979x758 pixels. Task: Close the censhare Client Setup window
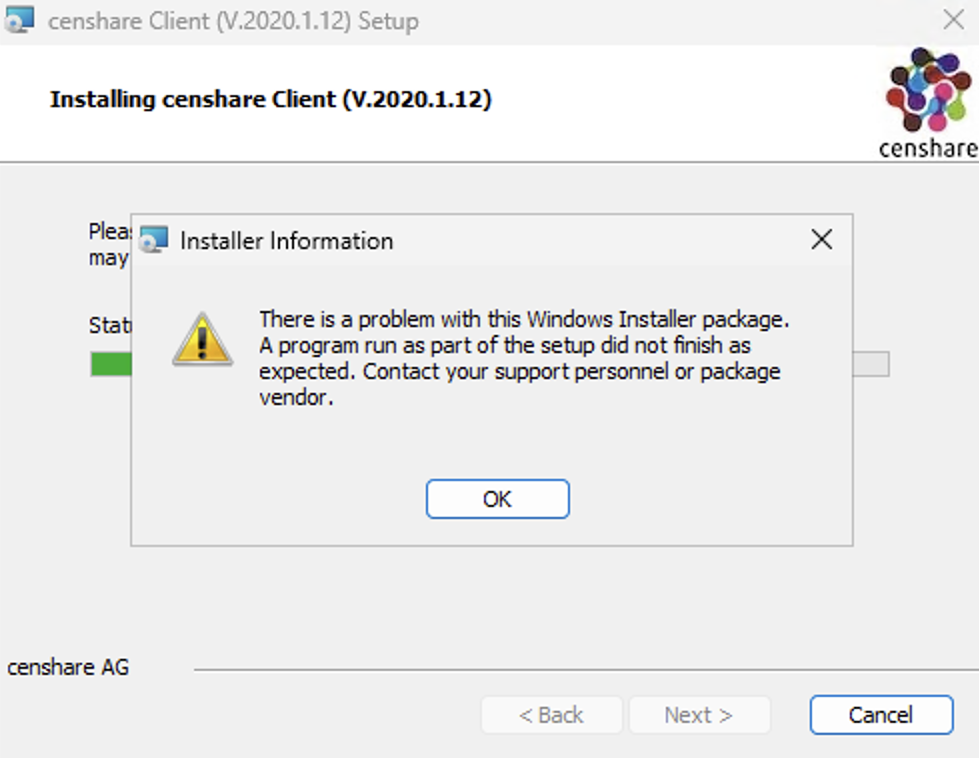pyautogui.click(x=954, y=20)
